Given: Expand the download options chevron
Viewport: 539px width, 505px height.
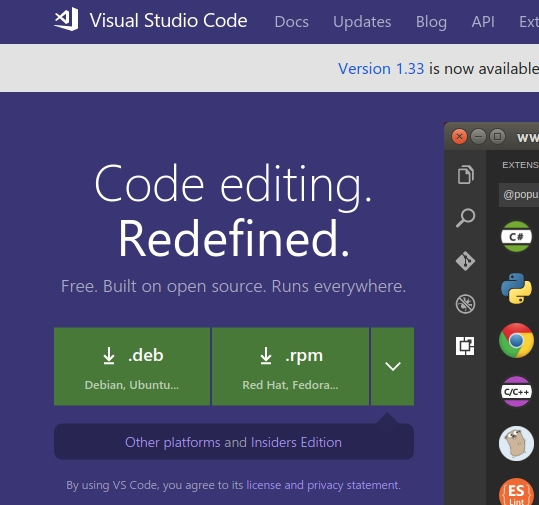Looking at the screenshot, I should [x=393, y=366].
